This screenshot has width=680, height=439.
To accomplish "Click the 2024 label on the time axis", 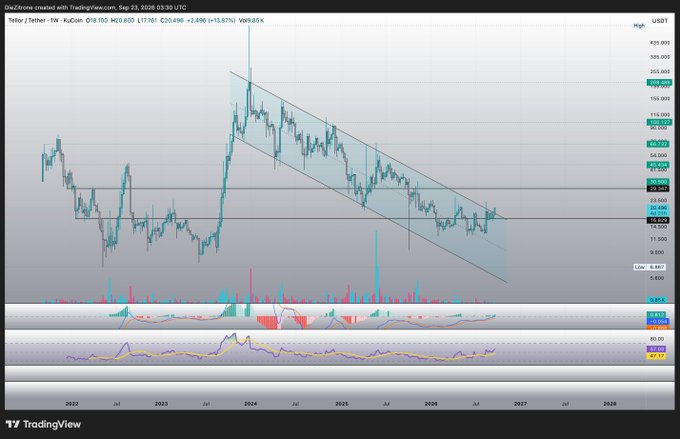I will (250, 404).
